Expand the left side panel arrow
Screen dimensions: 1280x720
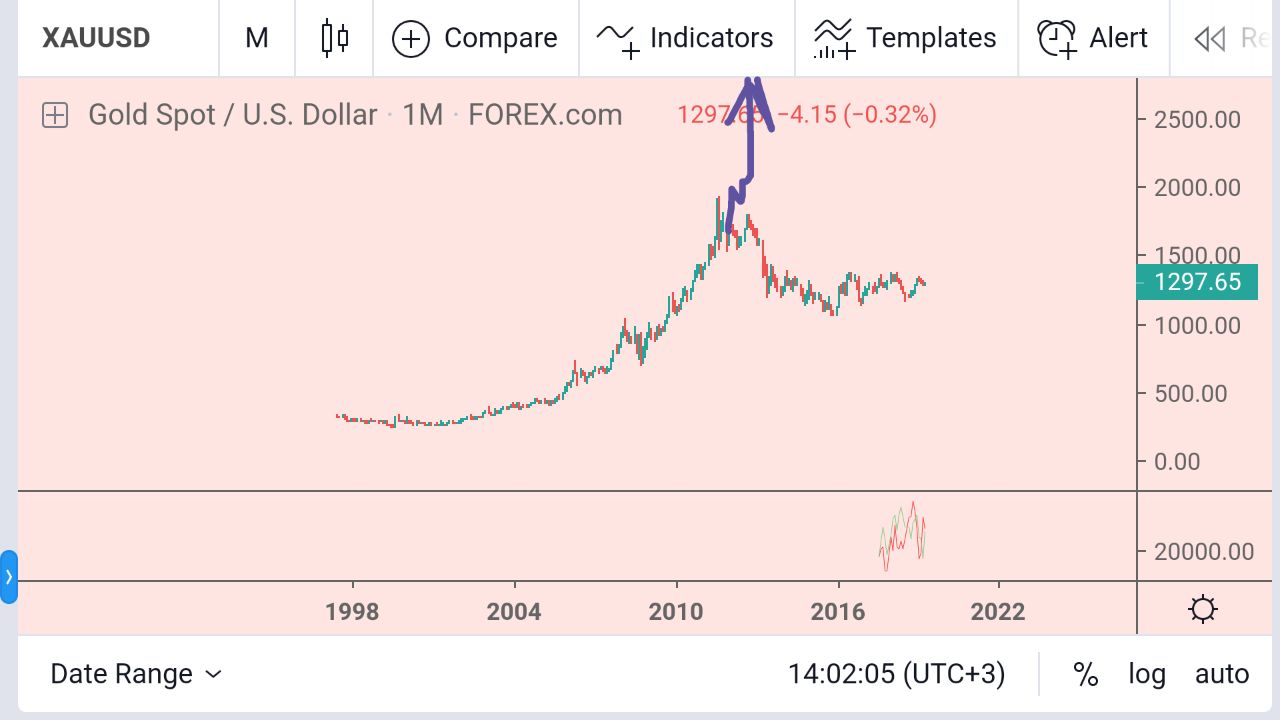tap(9, 577)
